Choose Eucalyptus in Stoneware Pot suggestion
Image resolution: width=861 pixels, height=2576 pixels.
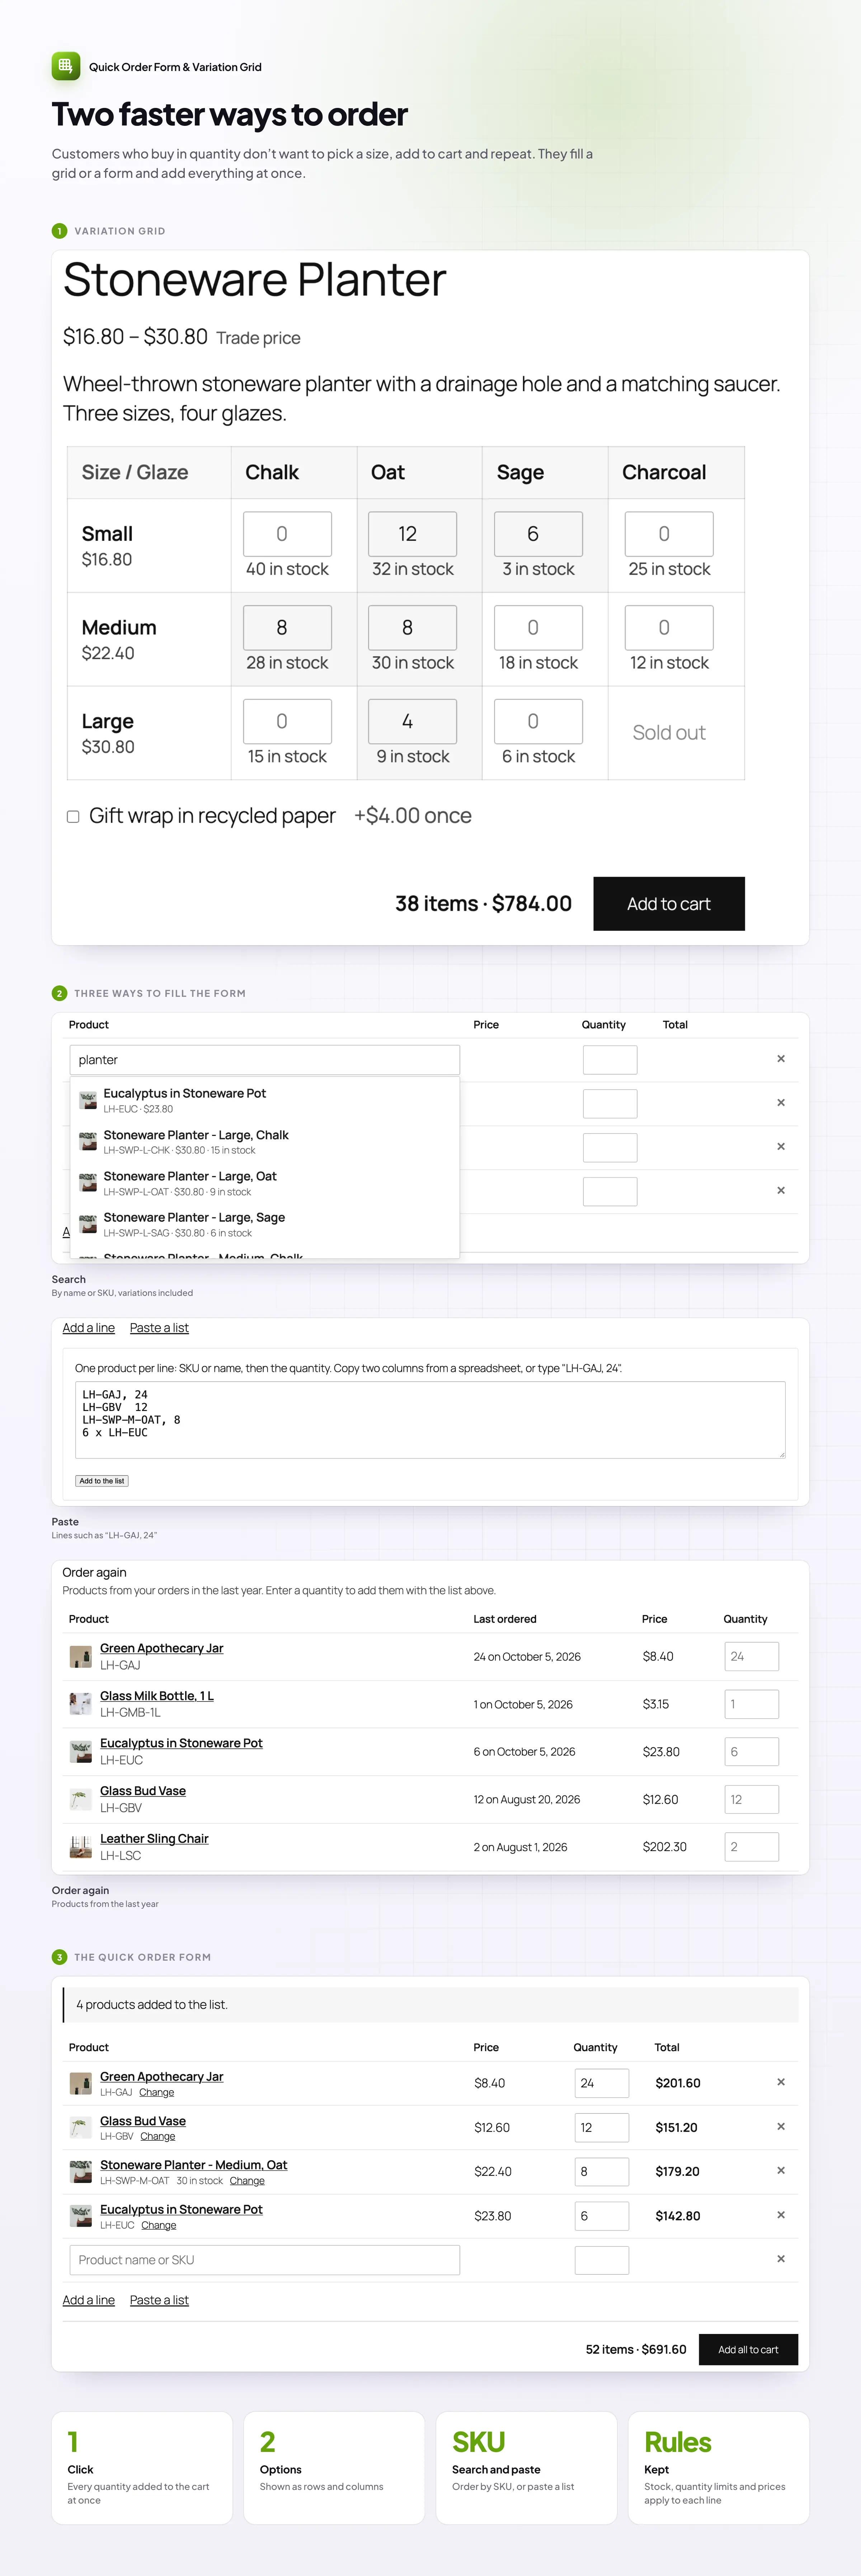pyautogui.click(x=265, y=1100)
